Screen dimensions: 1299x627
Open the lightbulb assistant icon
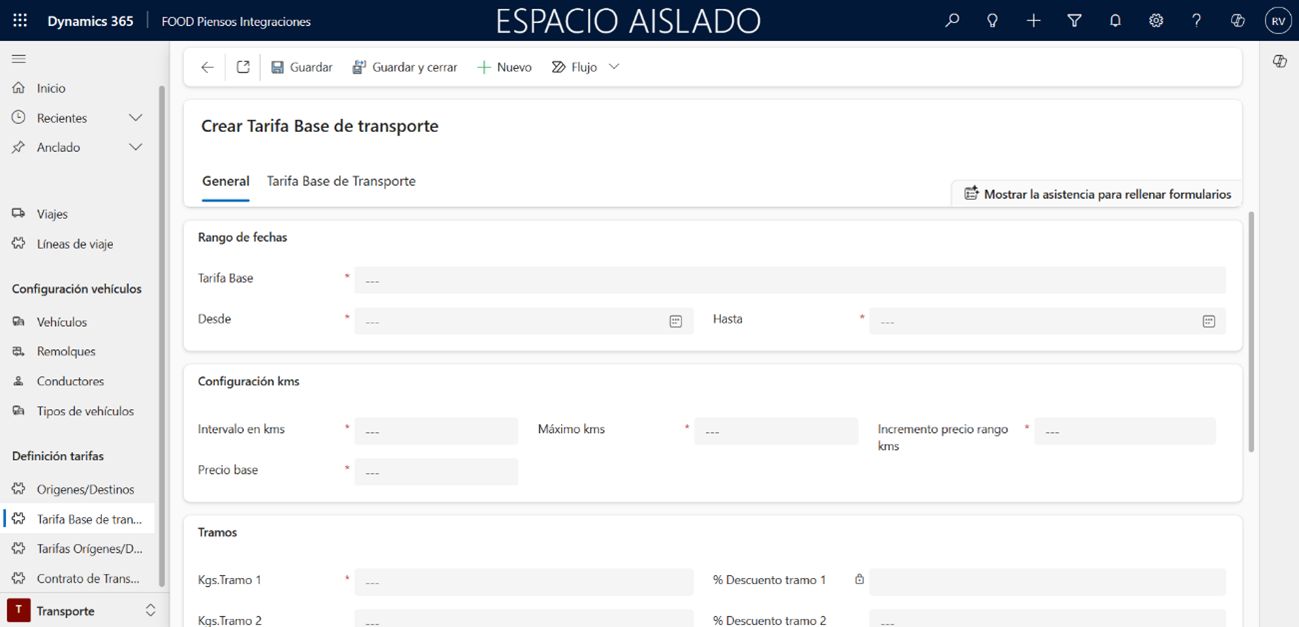tap(992, 20)
